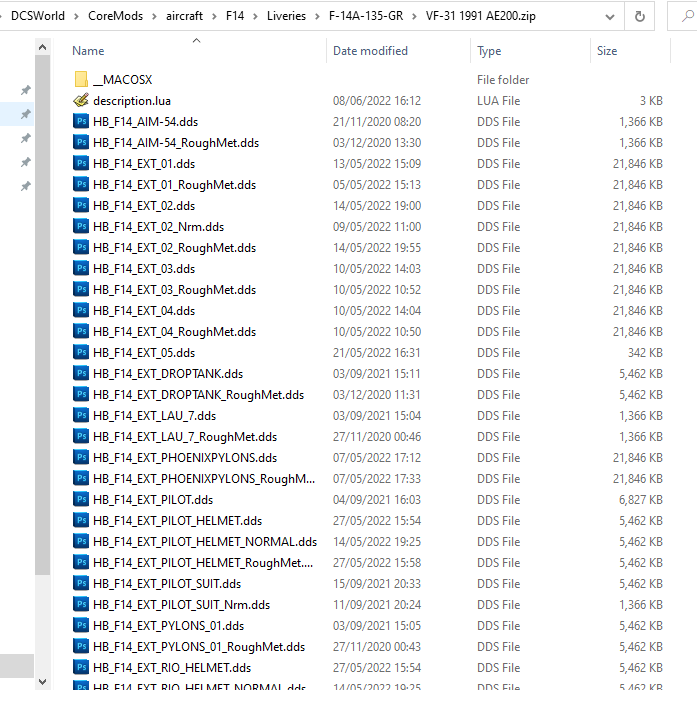Click the HB_F14_EXT_DROPTANK_RoughMet.dds file icon

tap(81, 395)
